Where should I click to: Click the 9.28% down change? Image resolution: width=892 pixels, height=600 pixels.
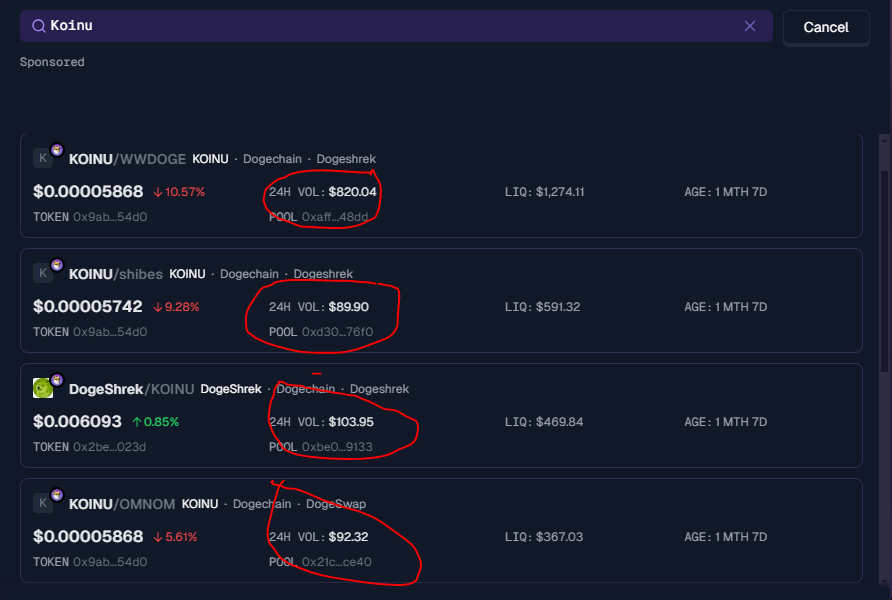tap(176, 307)
